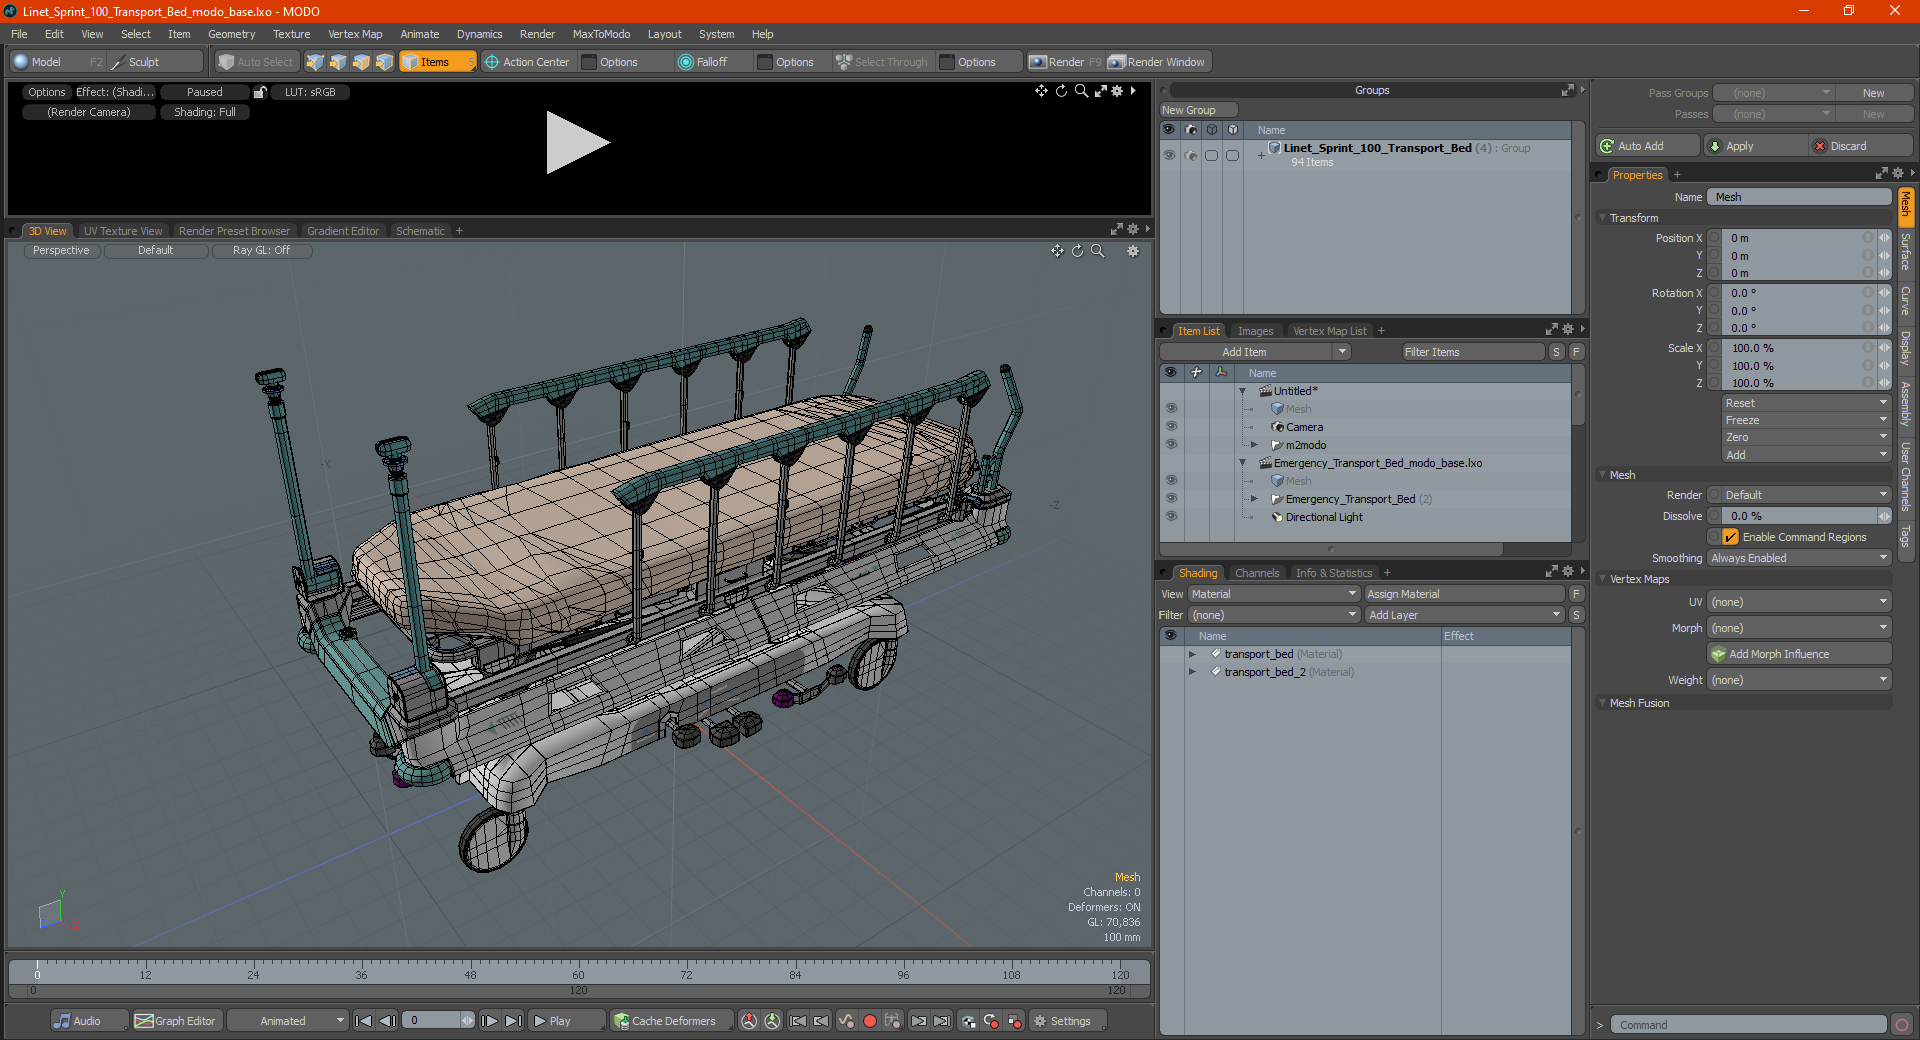Open Add Layer dropdown

(x=1464, y=615)
